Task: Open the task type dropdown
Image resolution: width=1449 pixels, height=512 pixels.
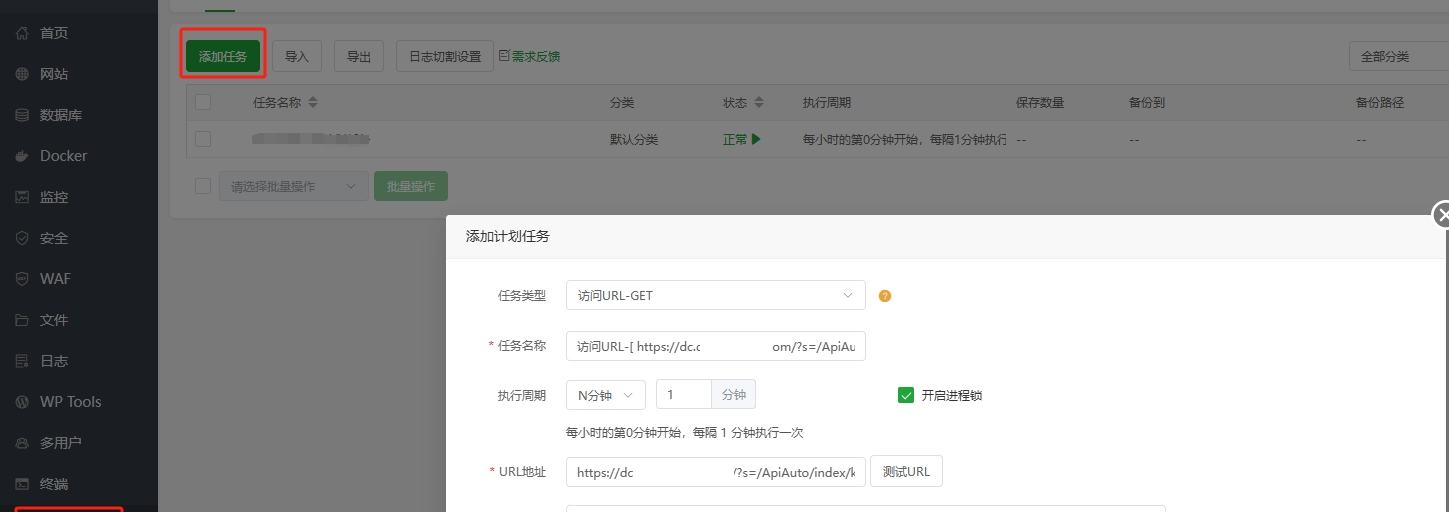Action: 715,295
